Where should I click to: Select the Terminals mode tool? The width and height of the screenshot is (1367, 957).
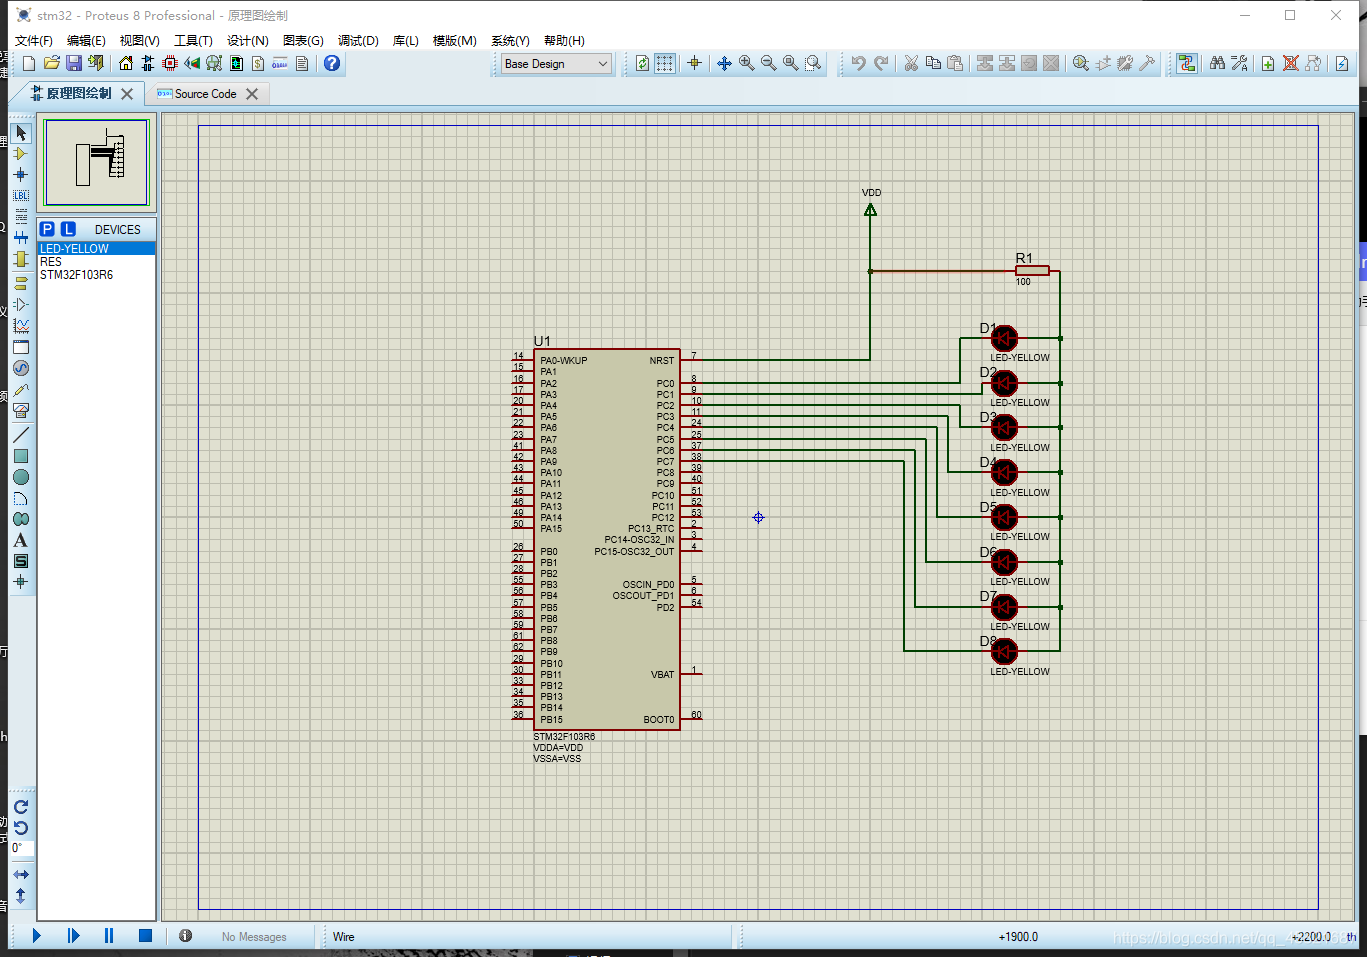[21, 283]
